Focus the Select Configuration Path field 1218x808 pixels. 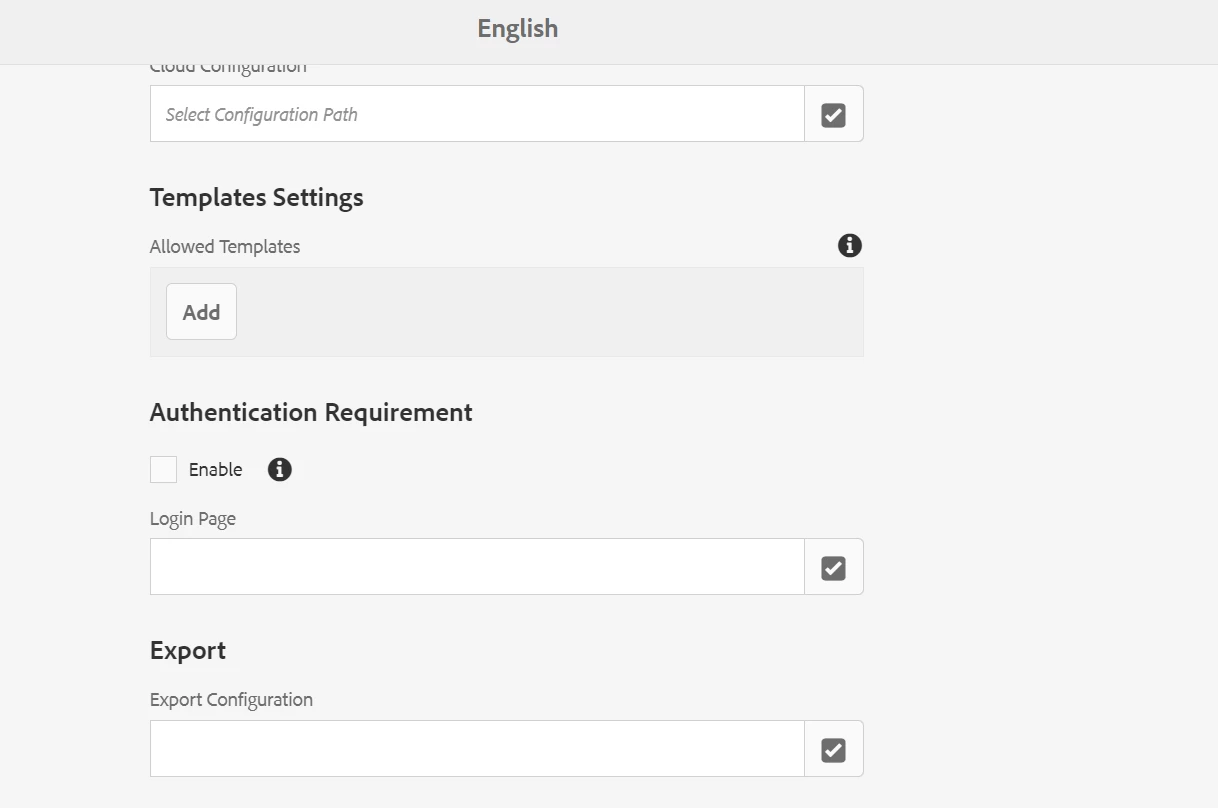tap(476, 114)
